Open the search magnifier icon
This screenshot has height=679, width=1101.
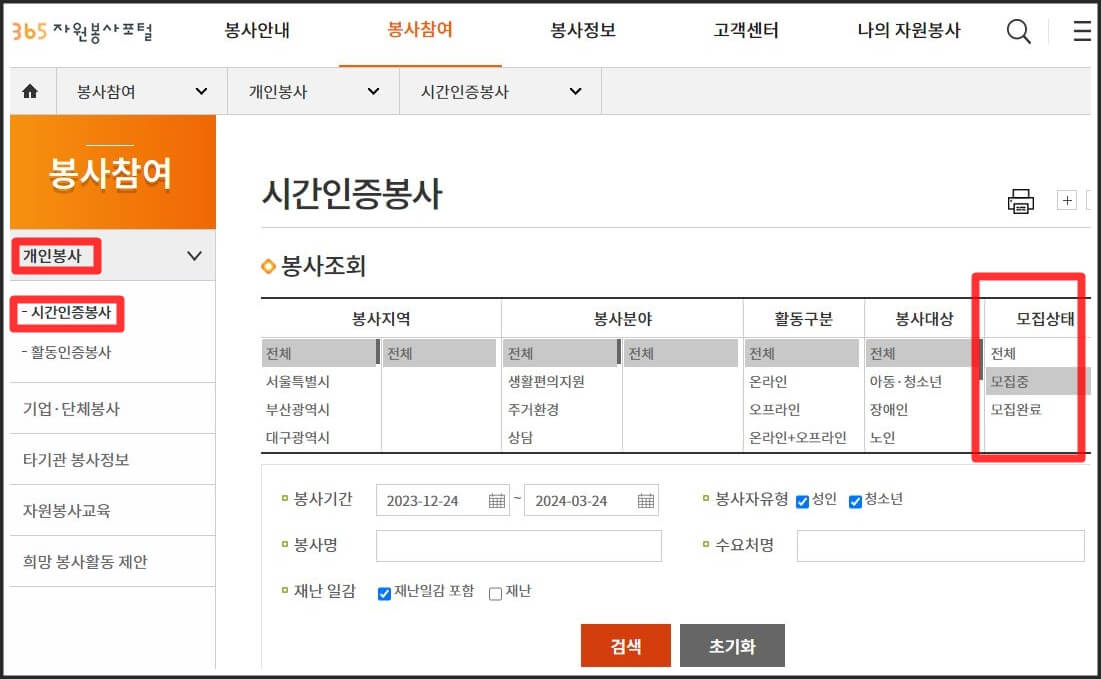click(x=1019, y=31)
